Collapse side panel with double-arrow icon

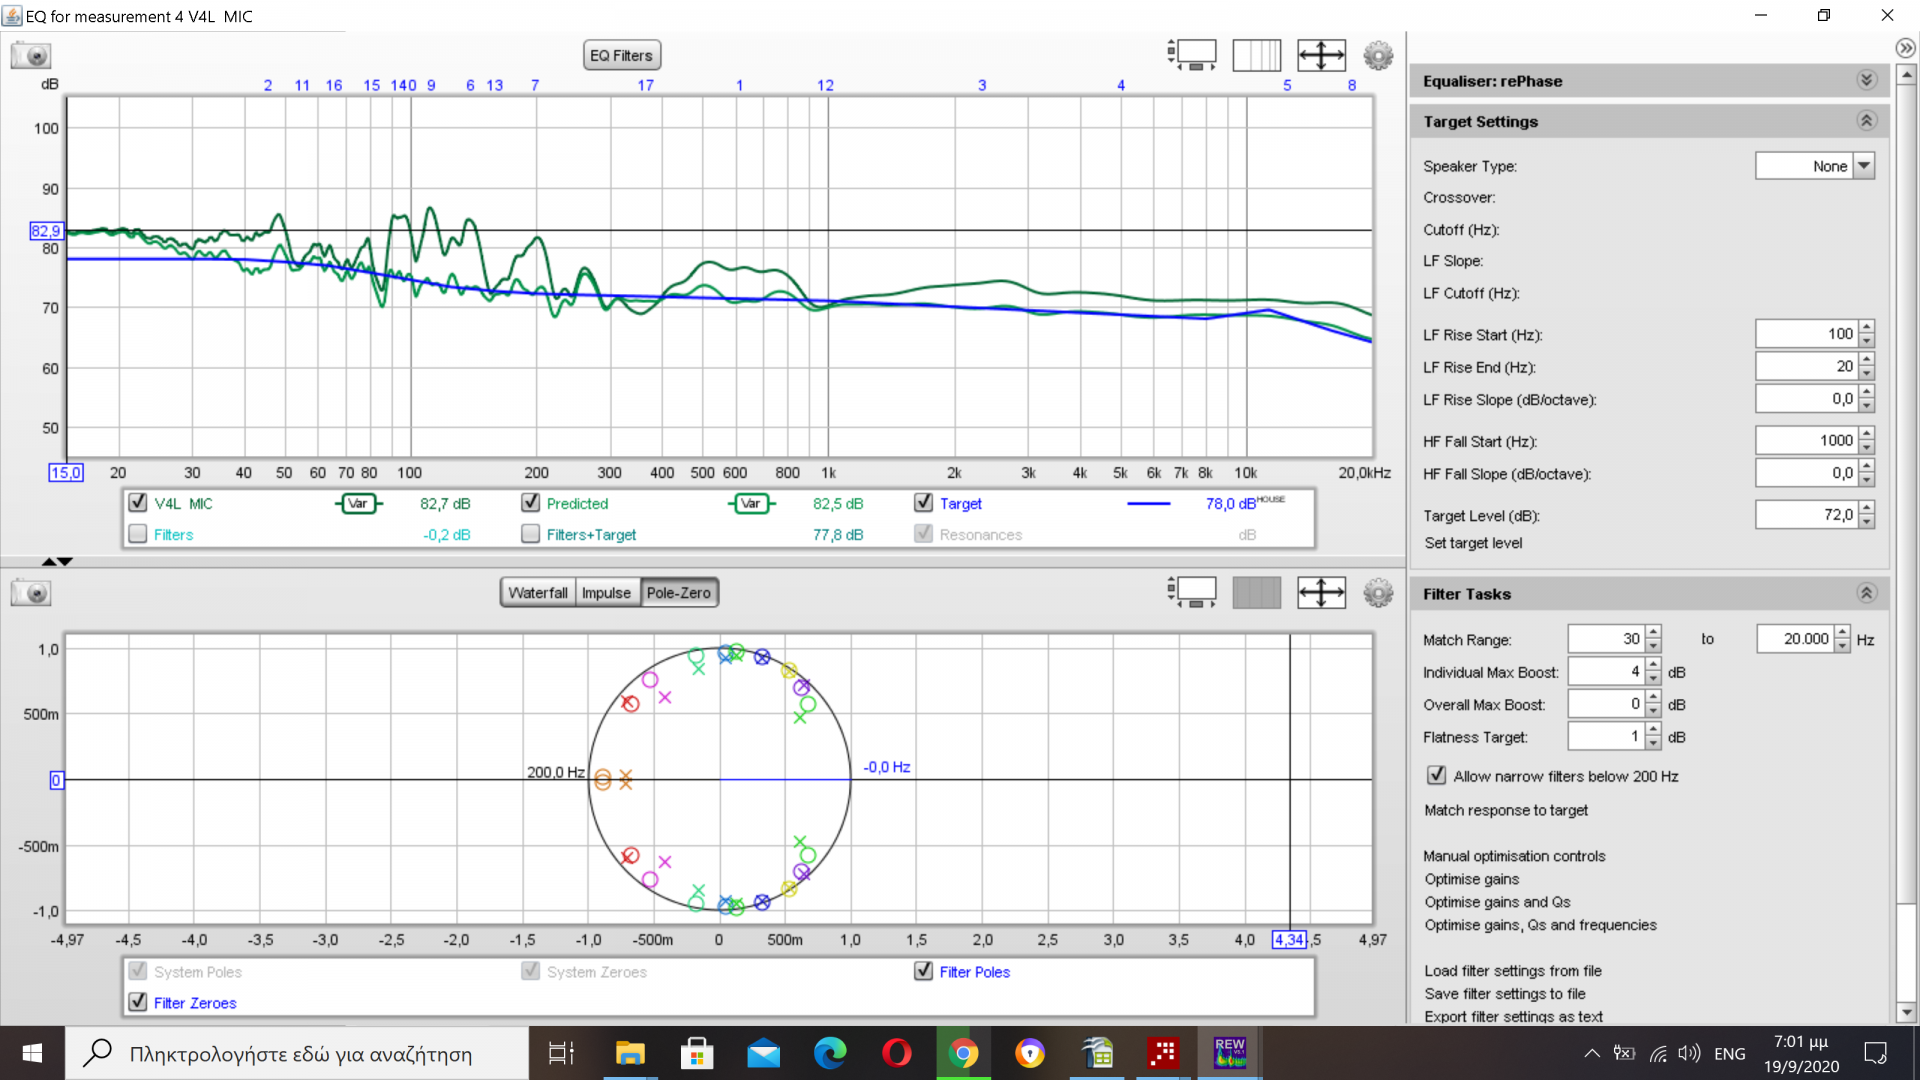(1905, 48)
